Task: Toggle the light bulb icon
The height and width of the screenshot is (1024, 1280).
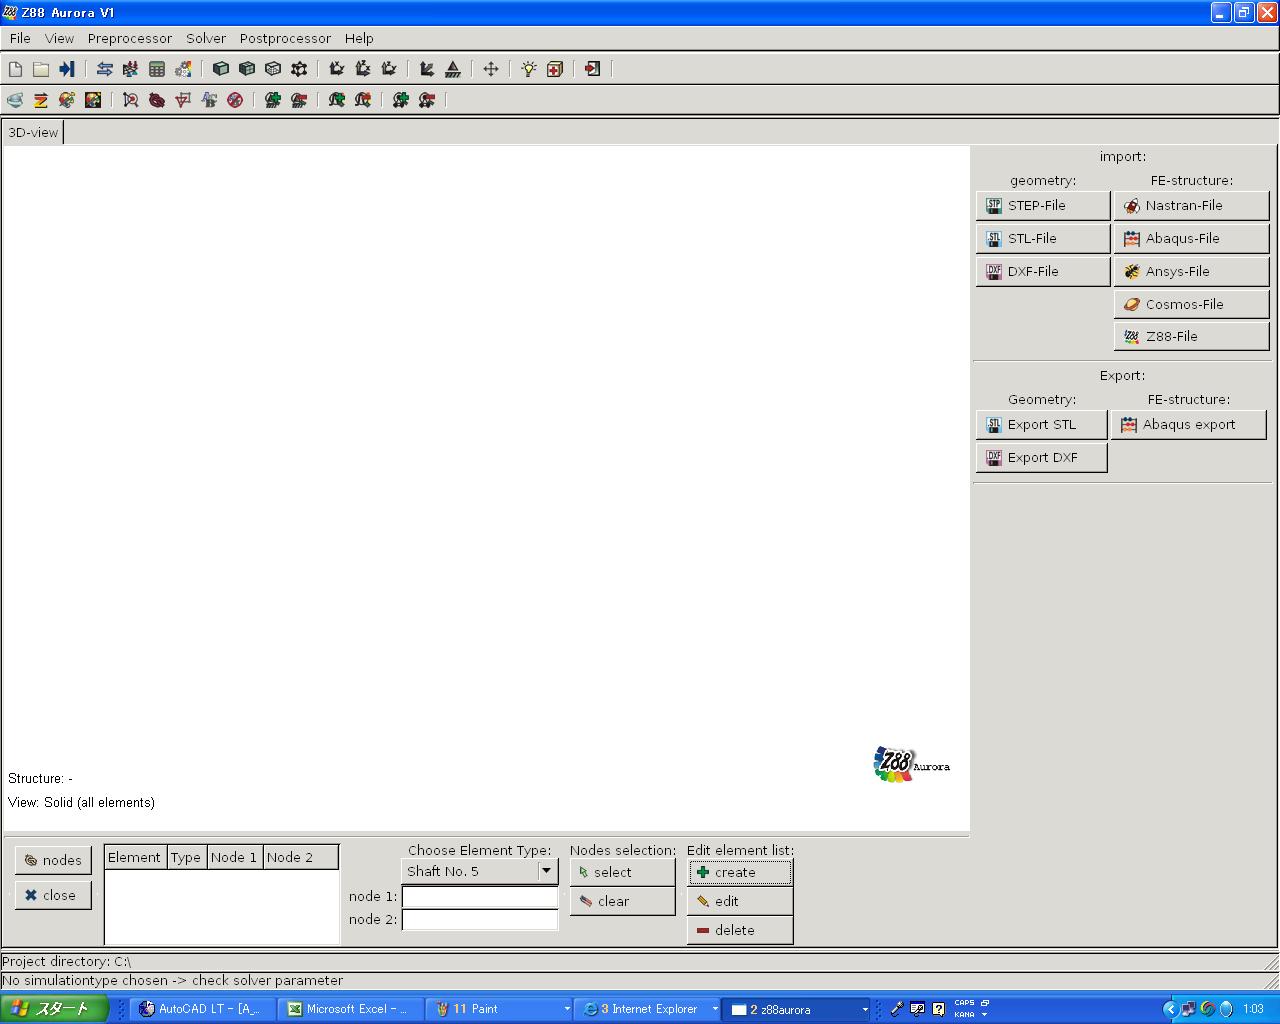Action: tap(529, 69)
